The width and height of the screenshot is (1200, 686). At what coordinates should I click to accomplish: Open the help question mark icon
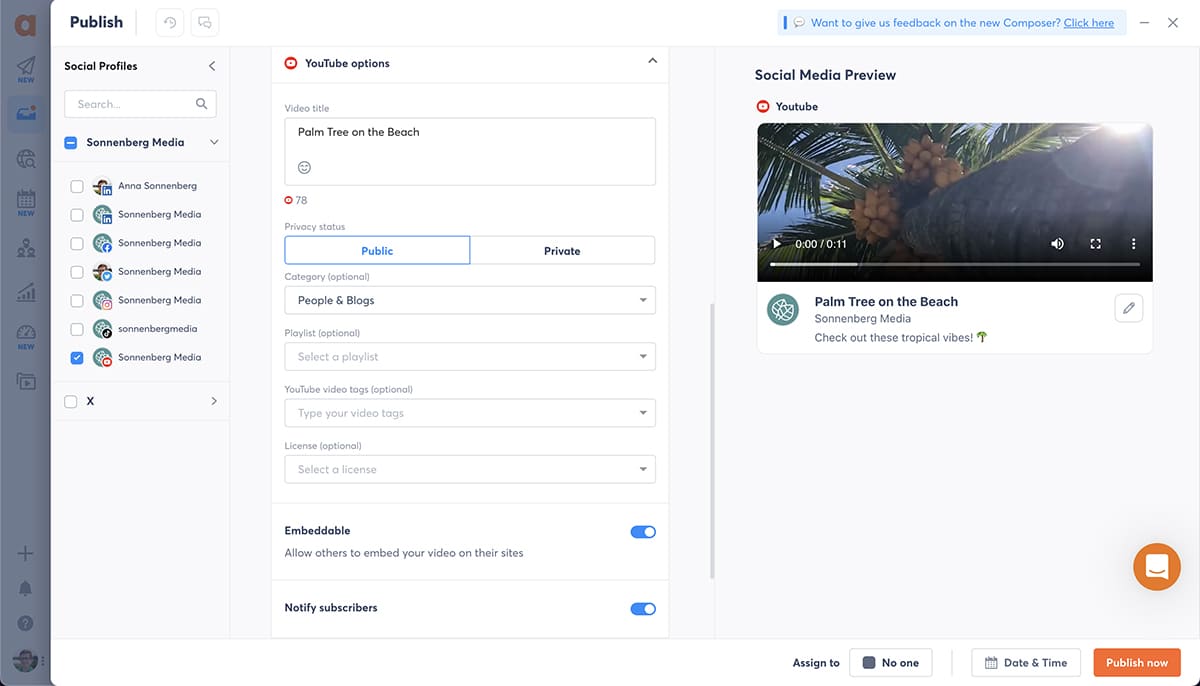pyautogui.click(x=26, y=623)
